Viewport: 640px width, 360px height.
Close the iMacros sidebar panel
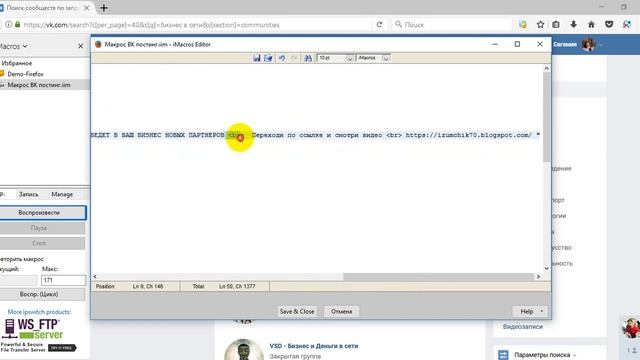[x=80, y=46]
